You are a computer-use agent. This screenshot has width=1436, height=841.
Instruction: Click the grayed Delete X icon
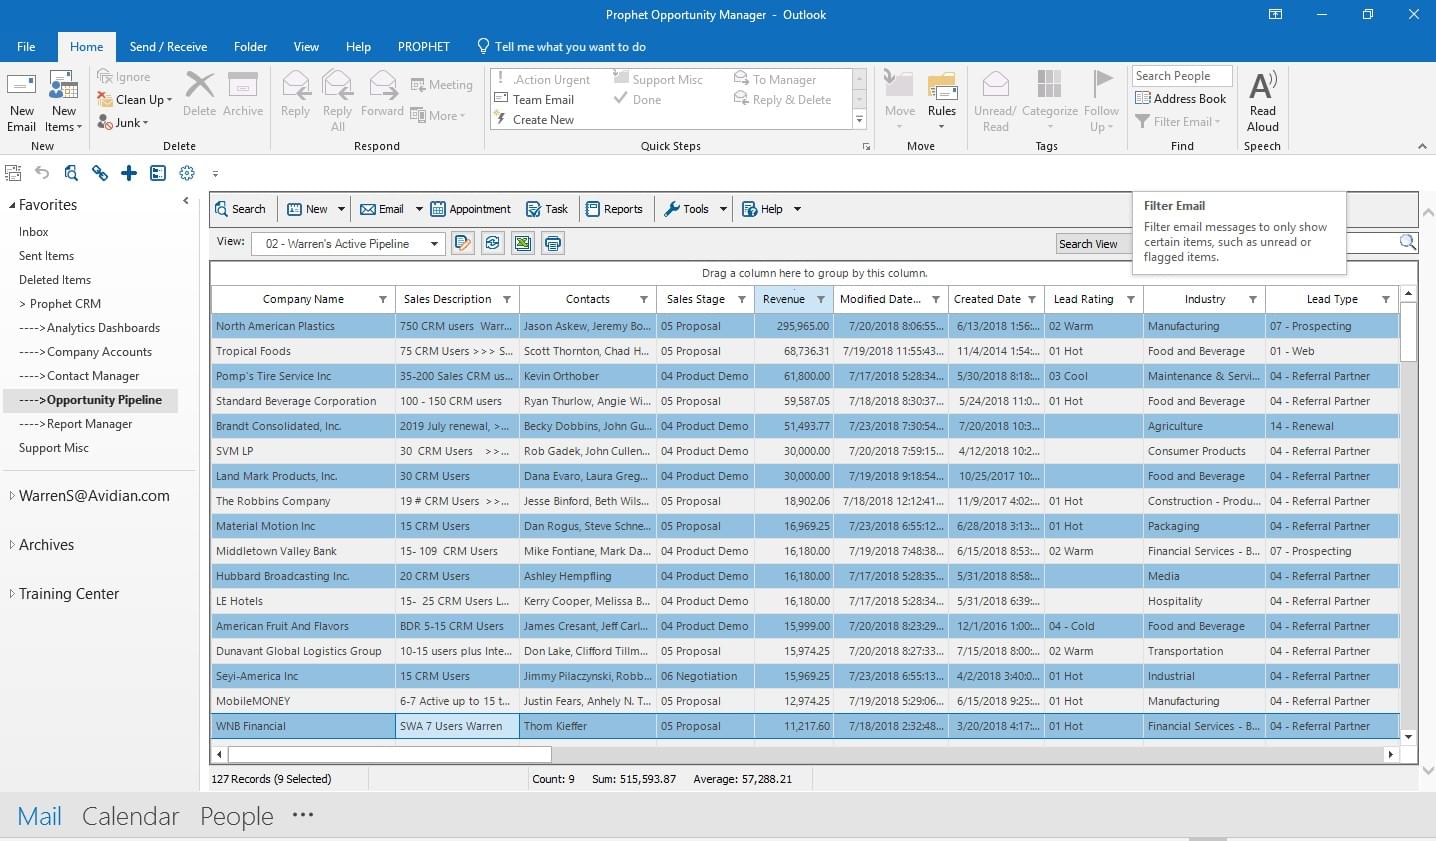[199, 85]
